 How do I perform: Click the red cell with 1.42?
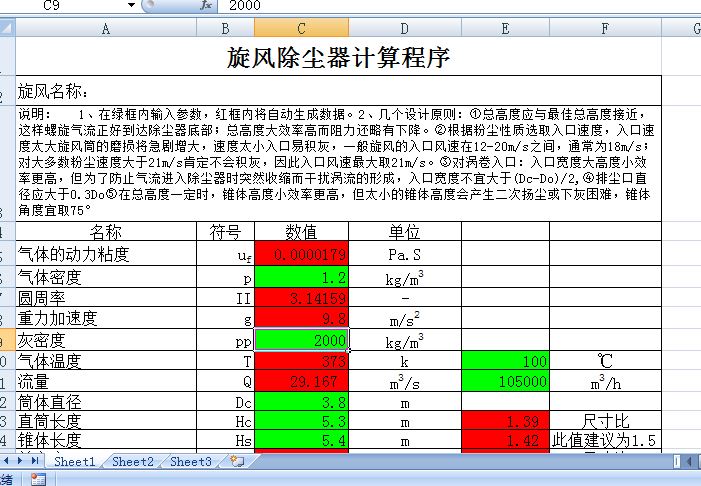coord(505,440)
